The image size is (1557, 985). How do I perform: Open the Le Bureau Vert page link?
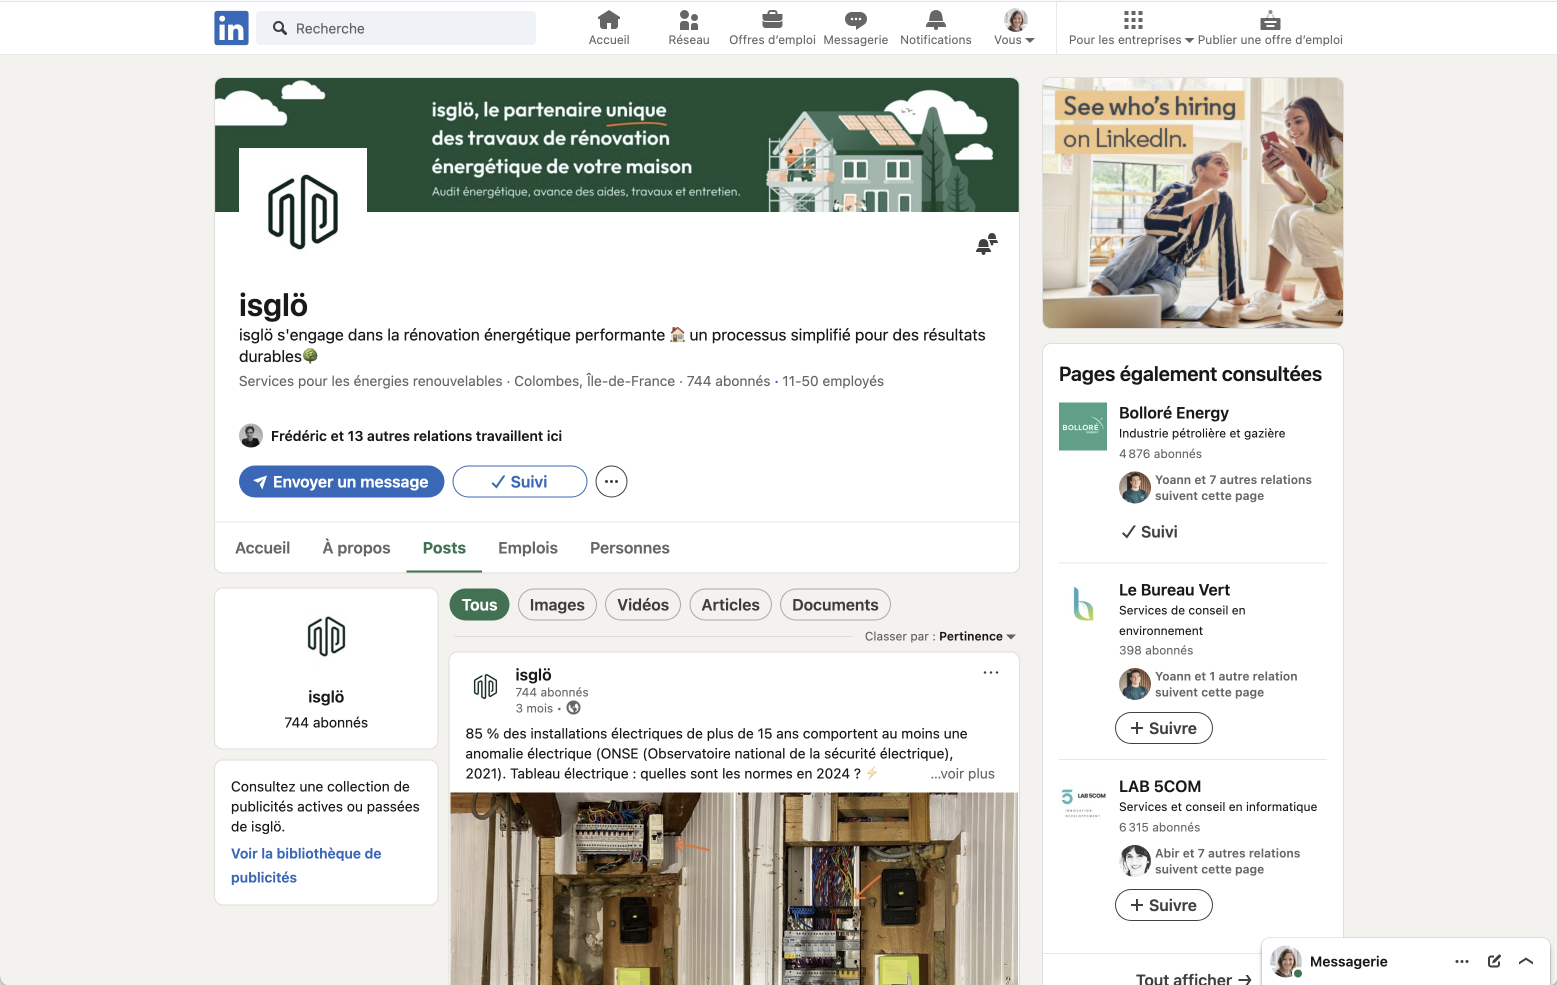(x=1174, y=590)
